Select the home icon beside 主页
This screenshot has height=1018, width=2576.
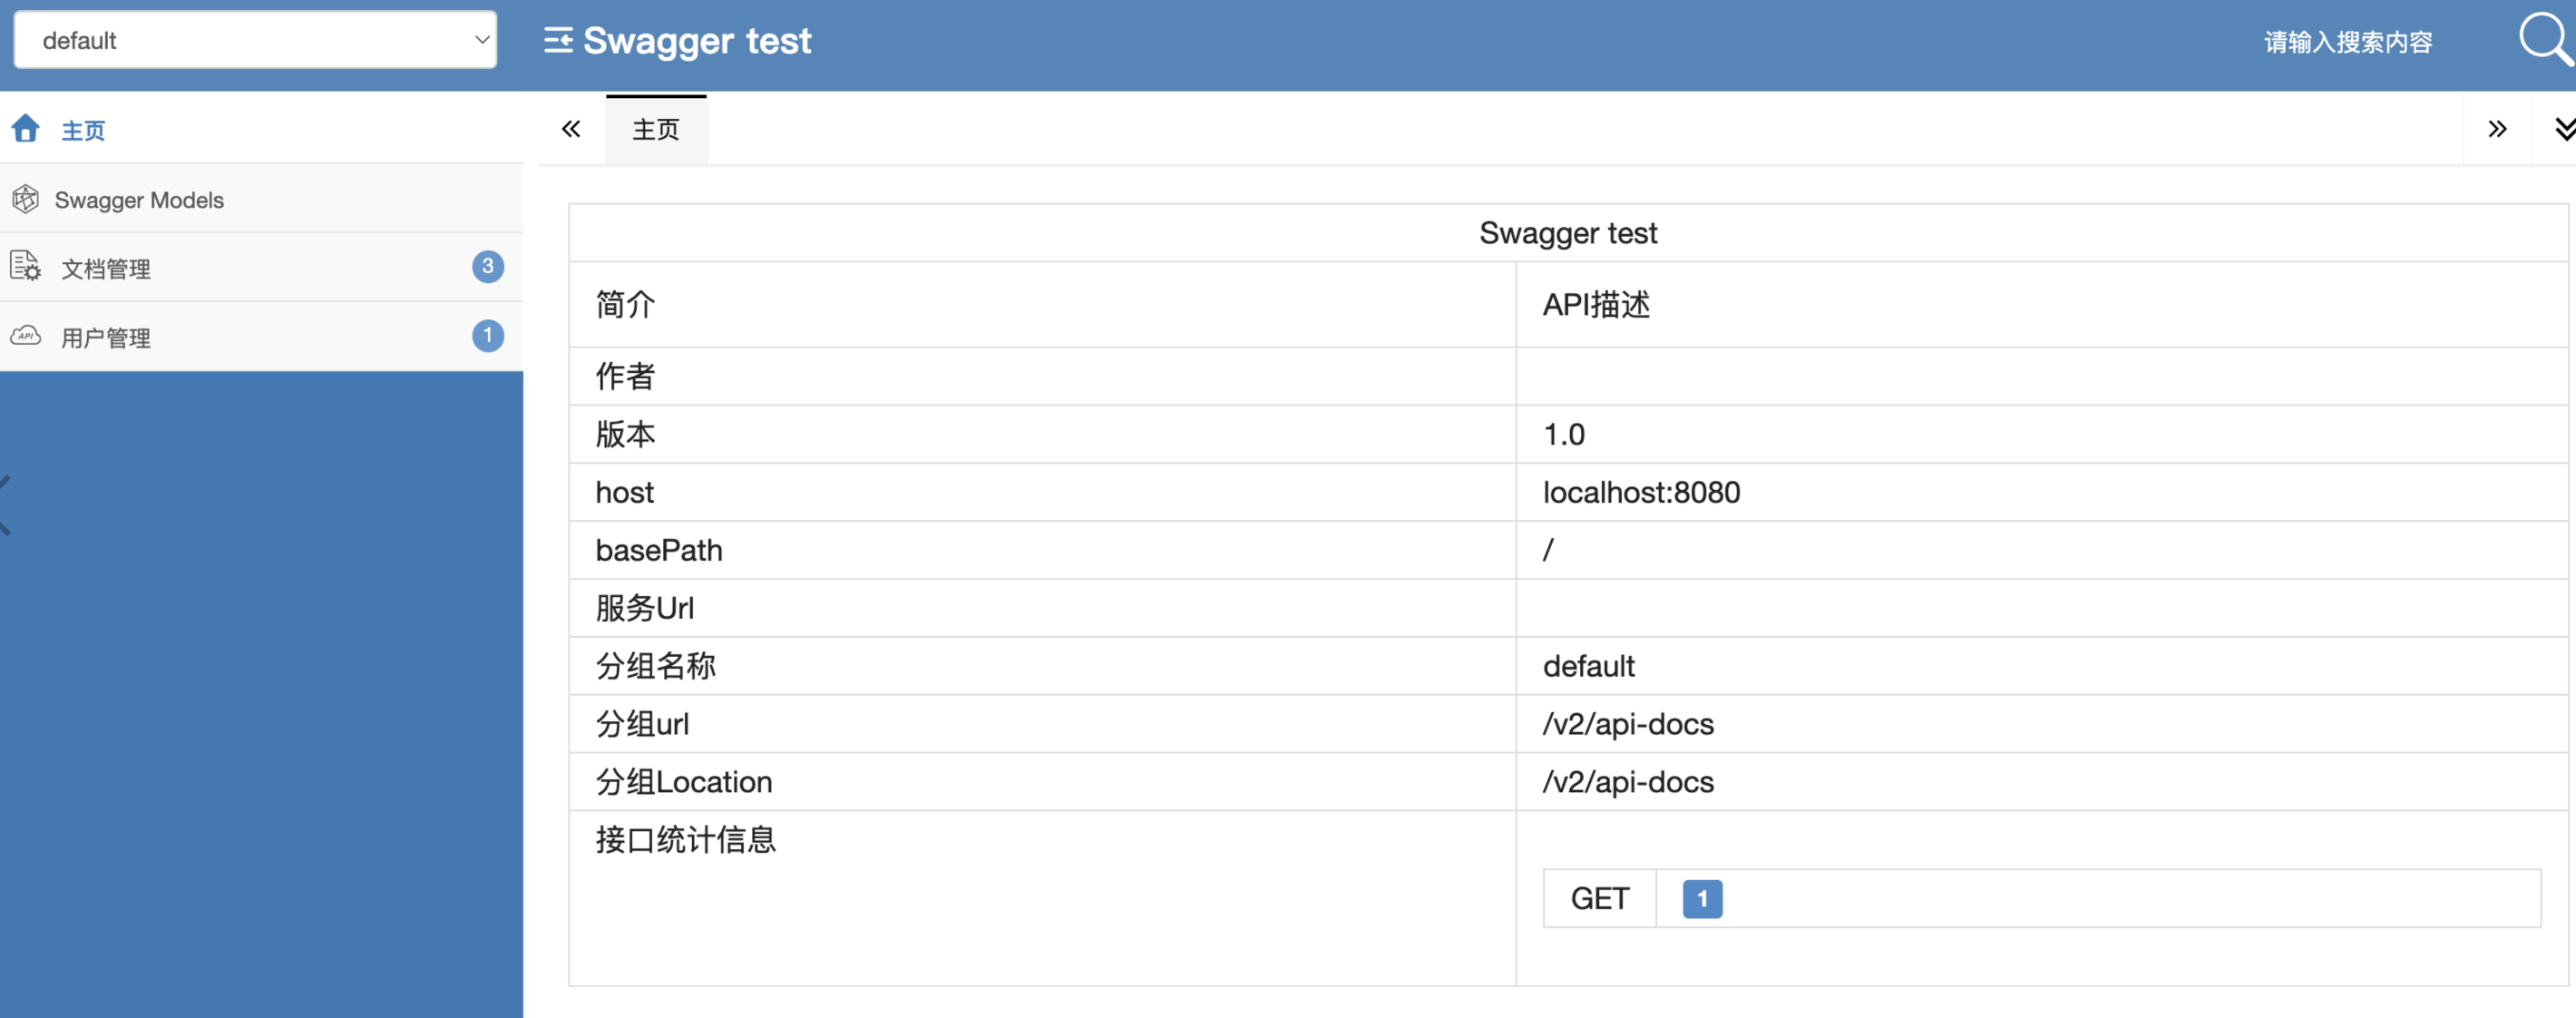coord(25,129)
